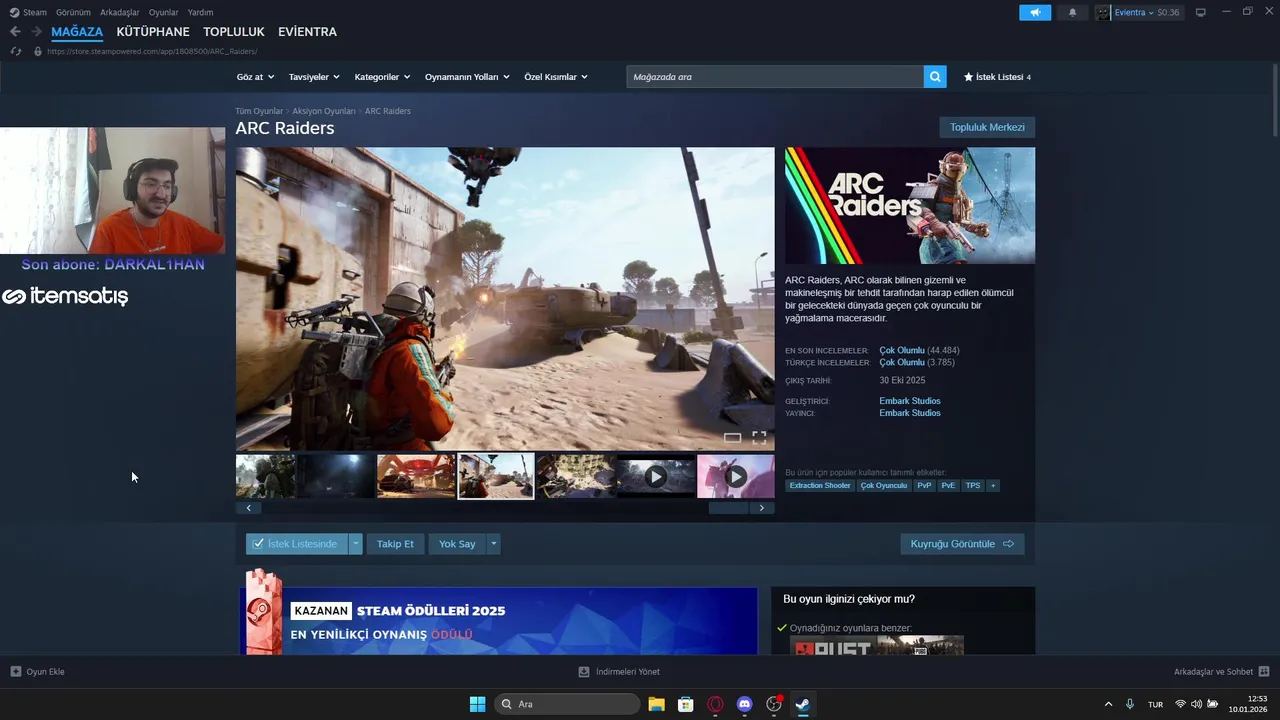Open Aksiyon Oyunları breadcrumb
1280x720 pixels.
point(324,111)
